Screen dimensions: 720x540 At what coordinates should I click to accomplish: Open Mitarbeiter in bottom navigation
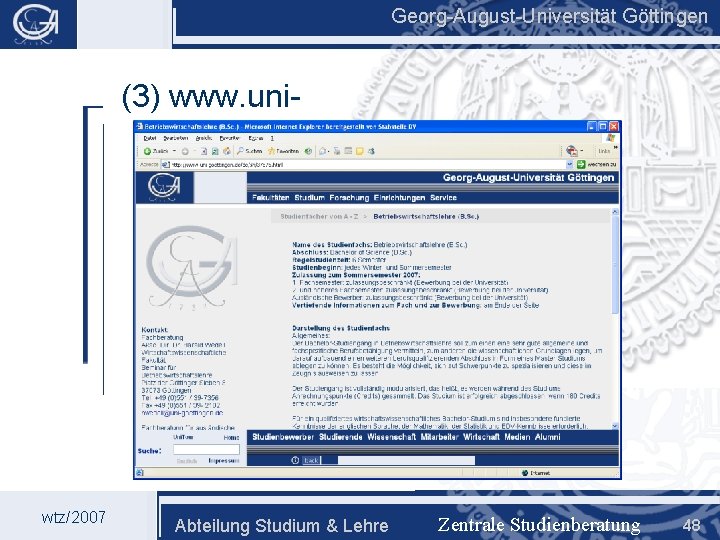coord(439,437)
